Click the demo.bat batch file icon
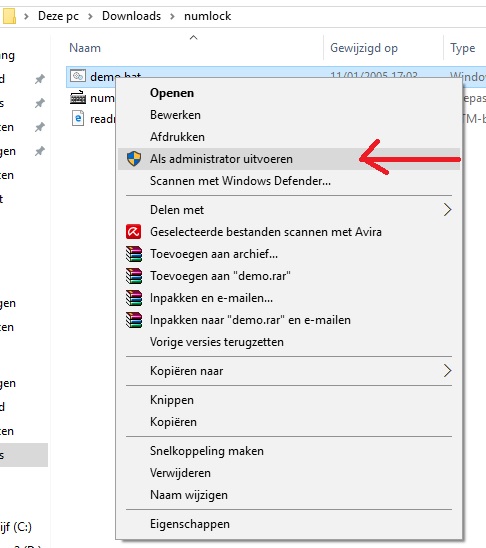The width and height of the screenshot is (486, 548). 78,75
